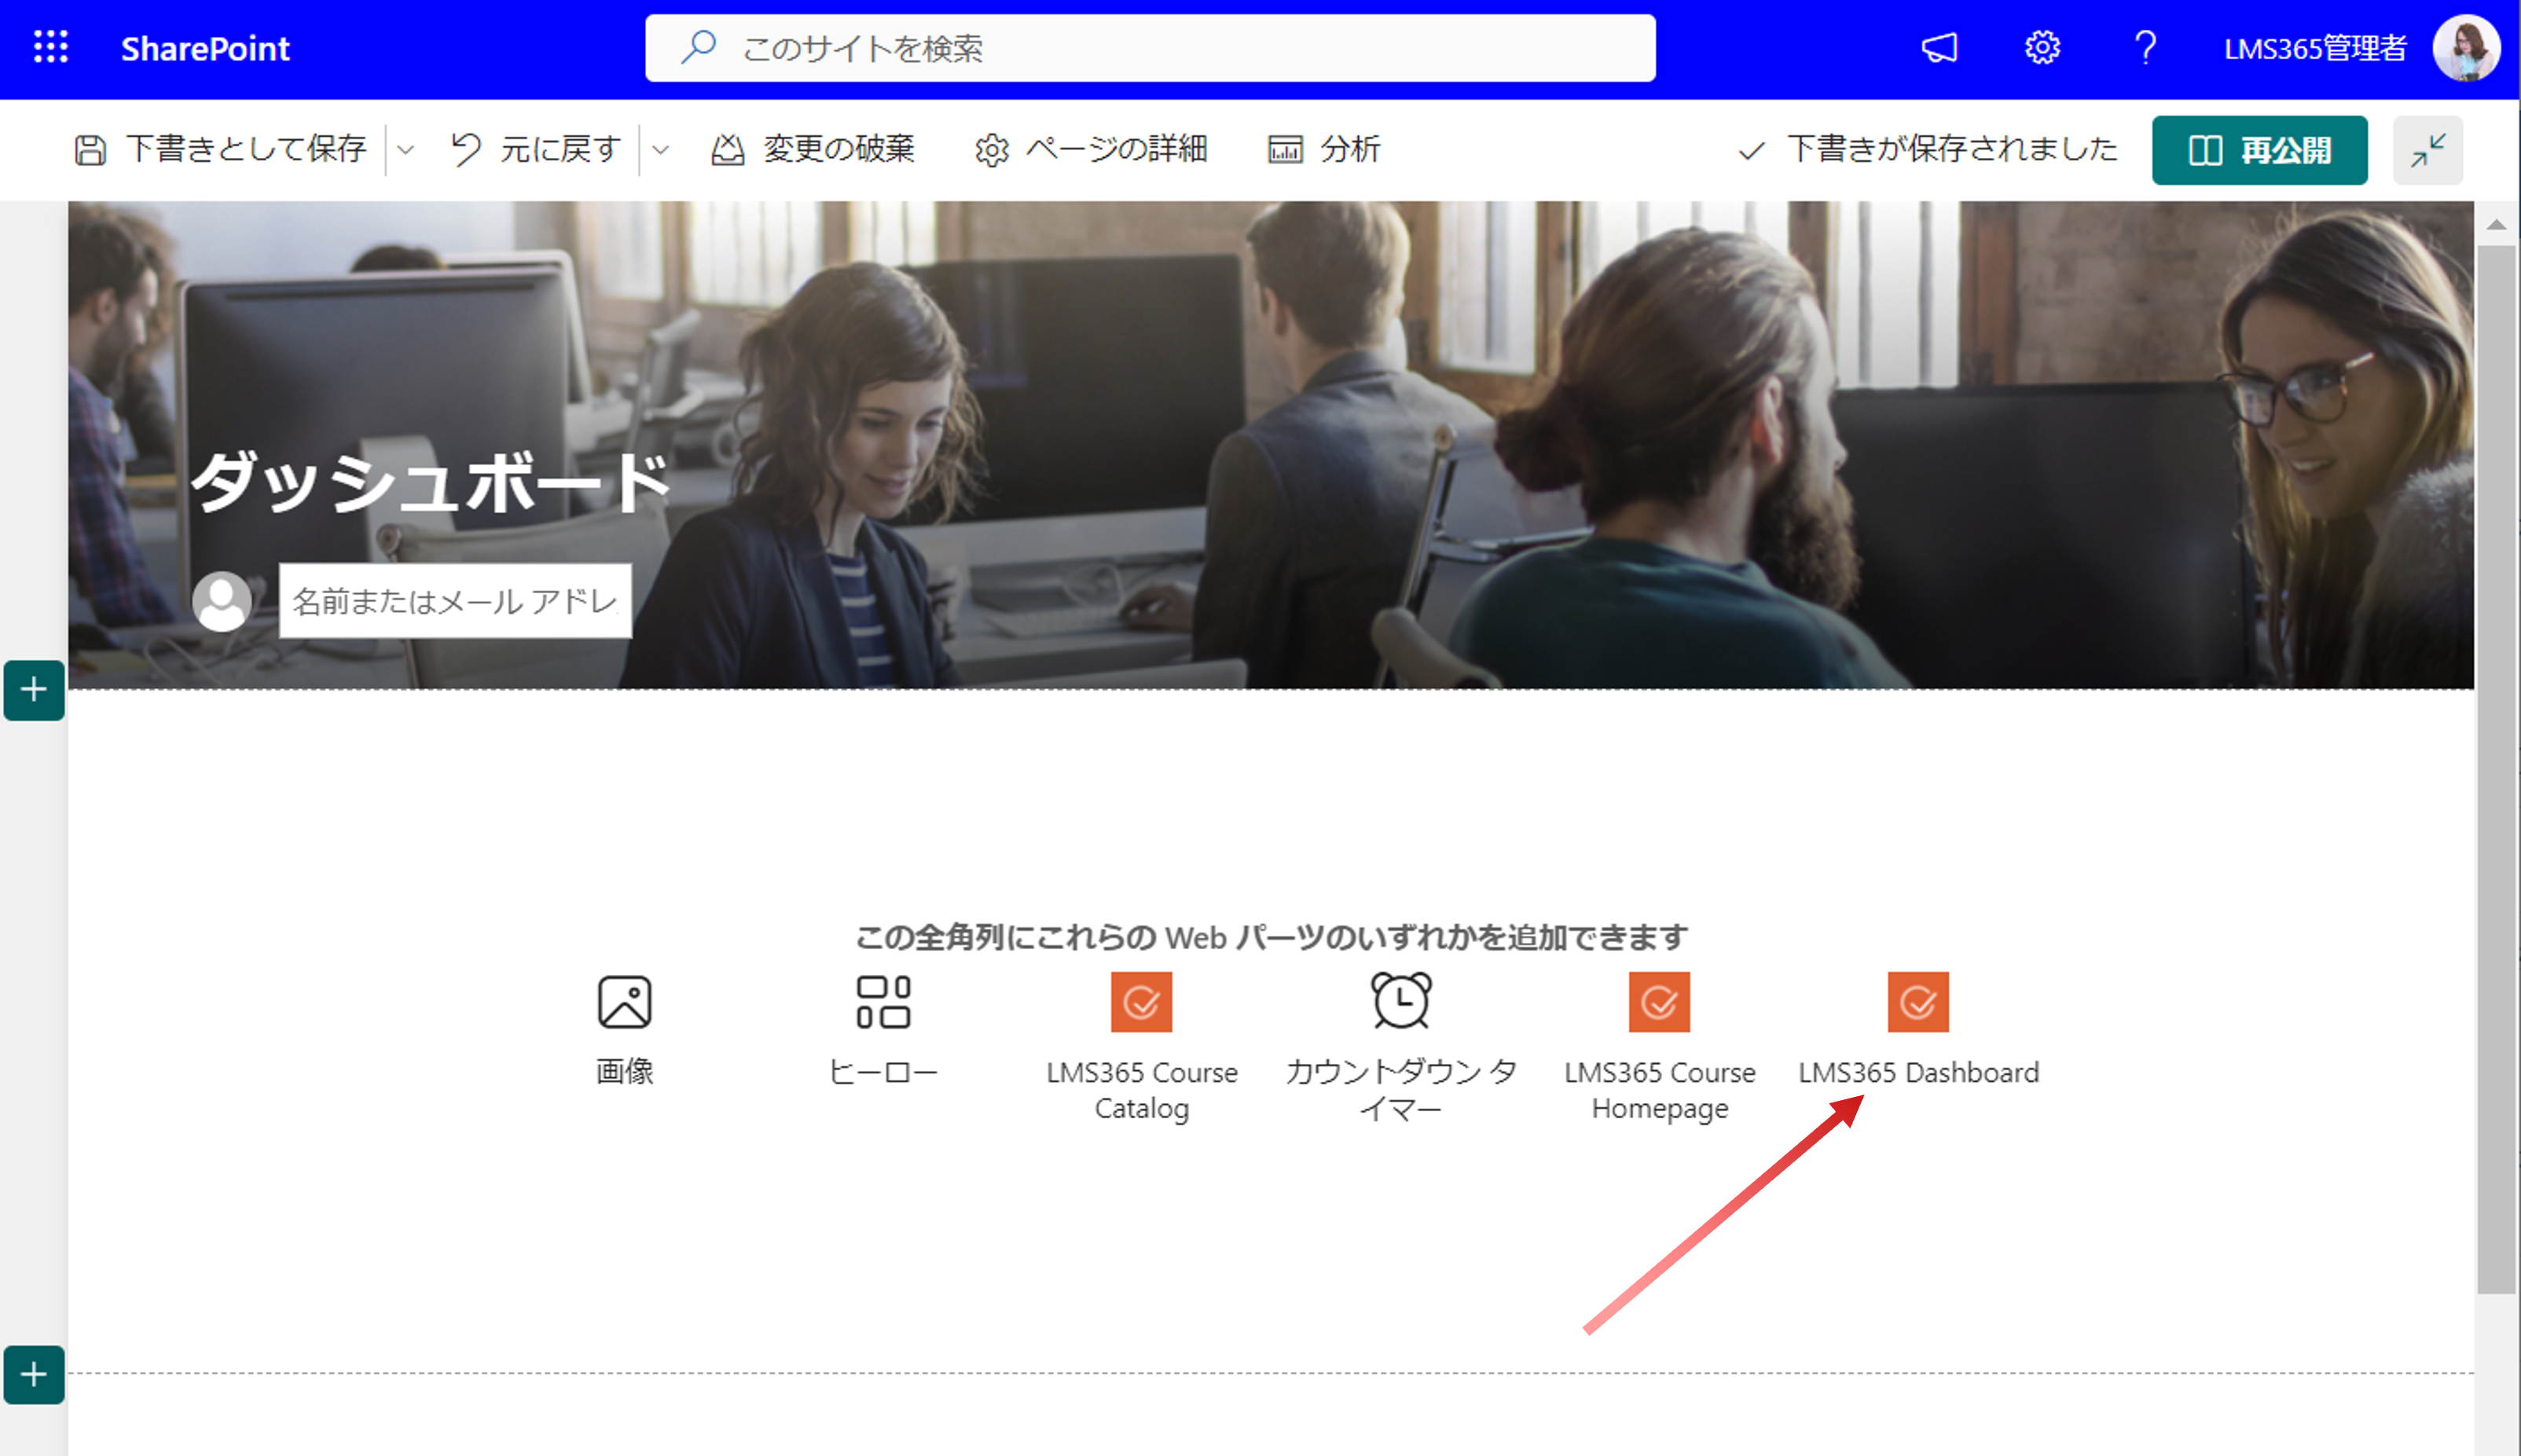
Task: Click the search magnifier icon
Action: pos(699,47)
